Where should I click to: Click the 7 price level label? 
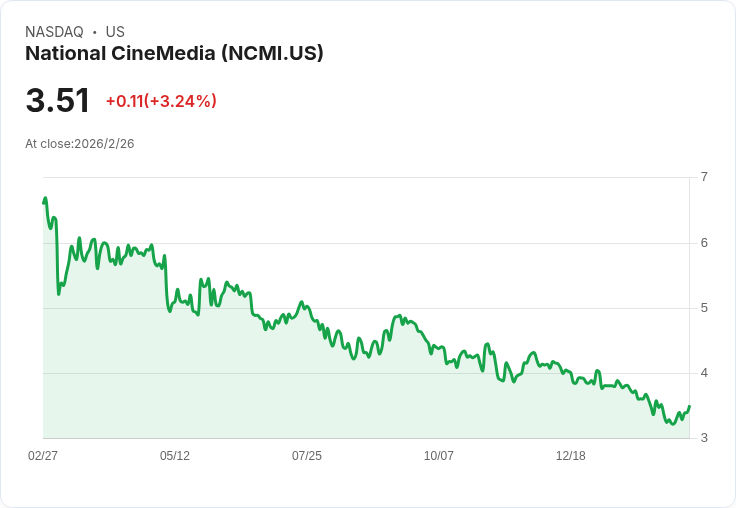click(x=704, y=177)
